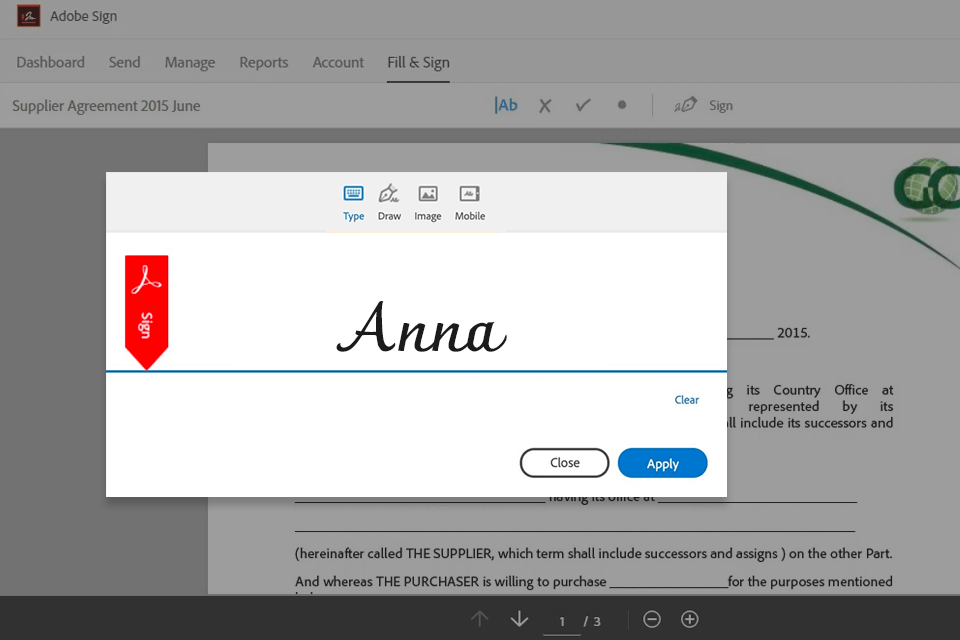Switch to Draw signature mode
Screen dimensions: 960x640
(389, 203)
